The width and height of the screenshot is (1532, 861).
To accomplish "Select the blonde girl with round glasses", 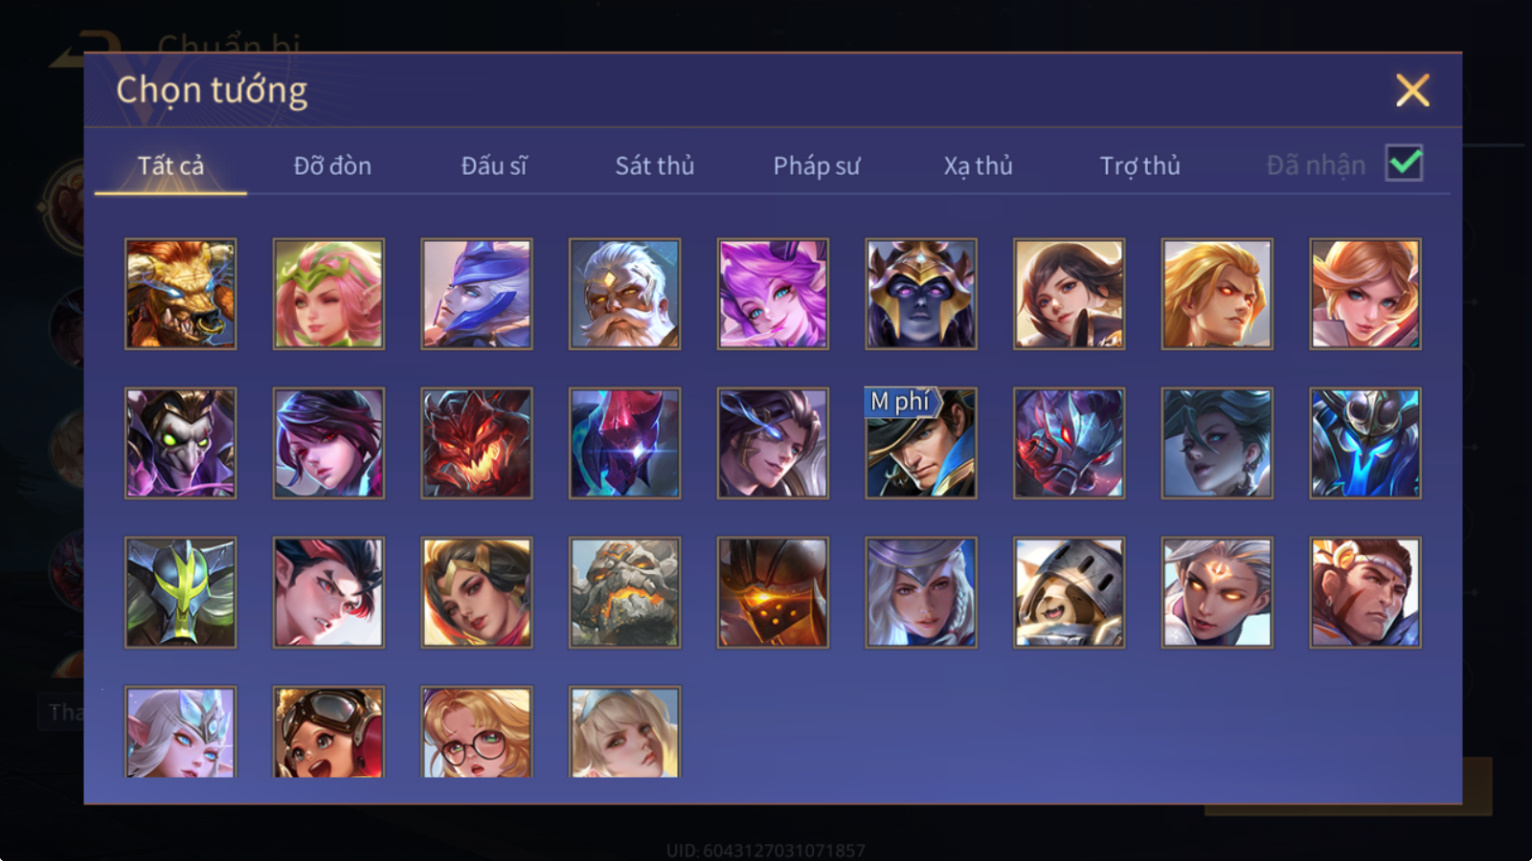I will point(476,732).
